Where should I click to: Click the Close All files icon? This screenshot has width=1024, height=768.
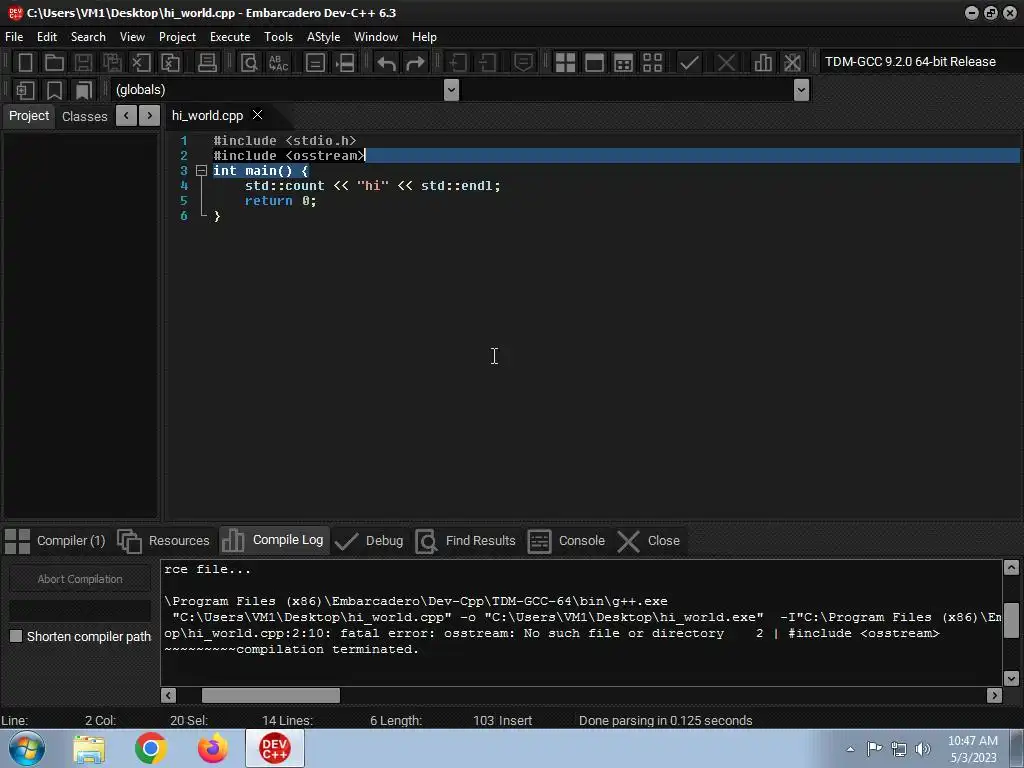pos(170,63)
